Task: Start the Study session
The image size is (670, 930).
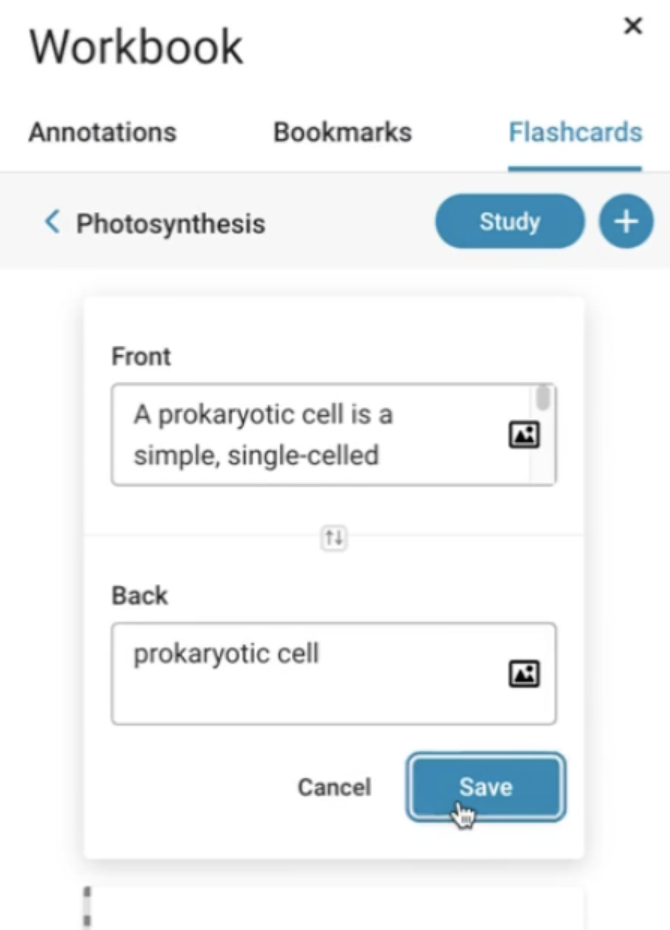Action: click(510, 221)
